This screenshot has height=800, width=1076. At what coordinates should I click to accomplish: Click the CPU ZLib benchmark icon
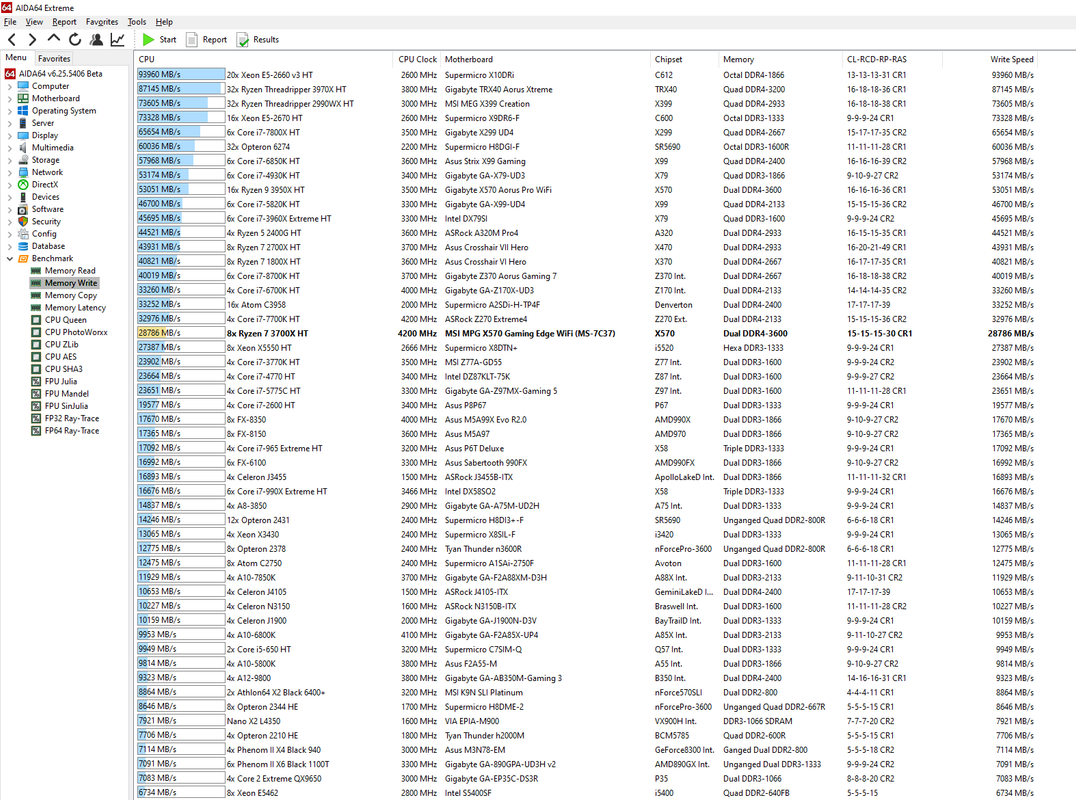36,345
